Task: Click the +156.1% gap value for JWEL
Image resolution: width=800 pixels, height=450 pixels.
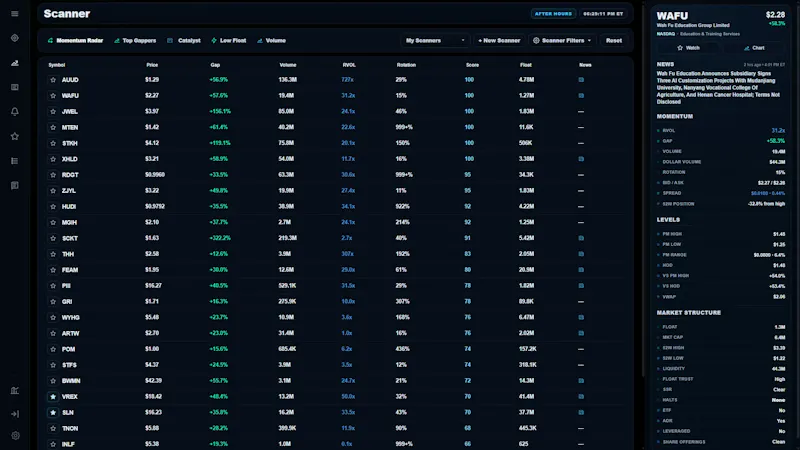Action: (220, 111)
